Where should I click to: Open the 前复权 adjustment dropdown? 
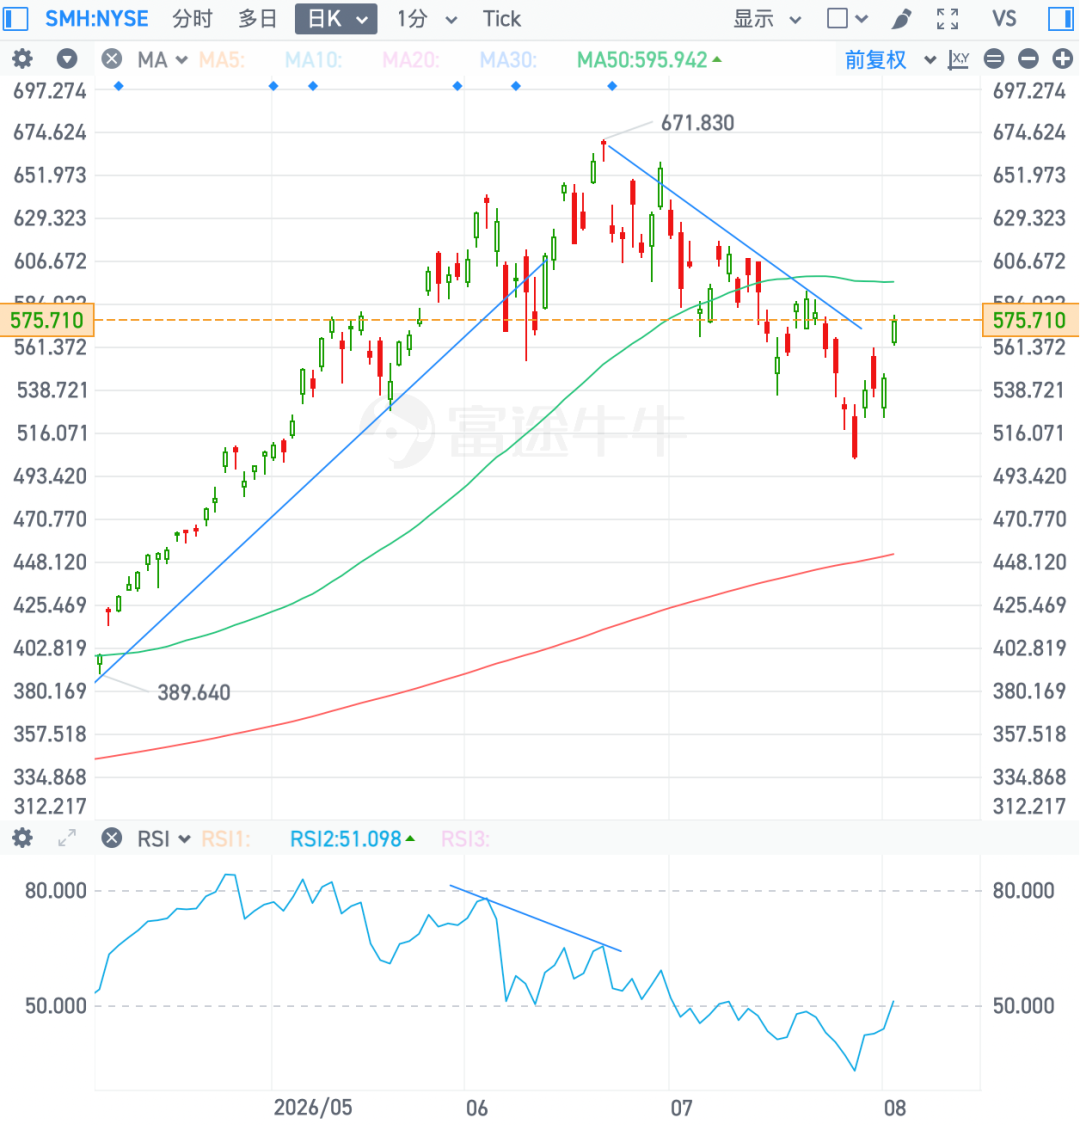[891, 59]
